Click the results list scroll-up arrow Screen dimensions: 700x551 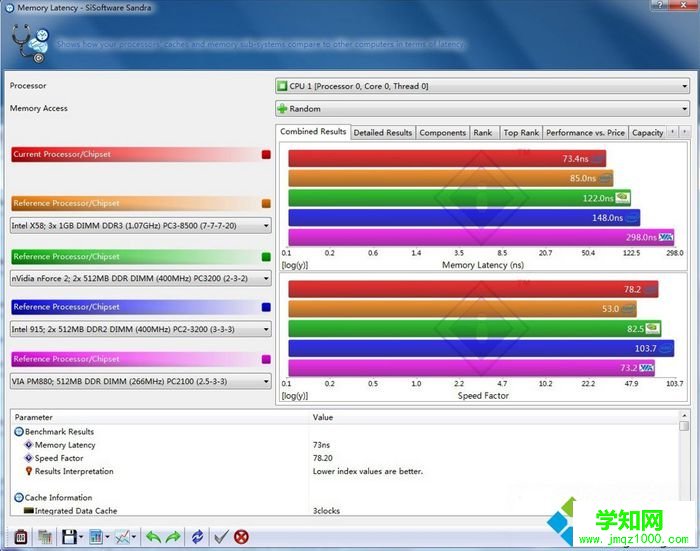point(684,416)
